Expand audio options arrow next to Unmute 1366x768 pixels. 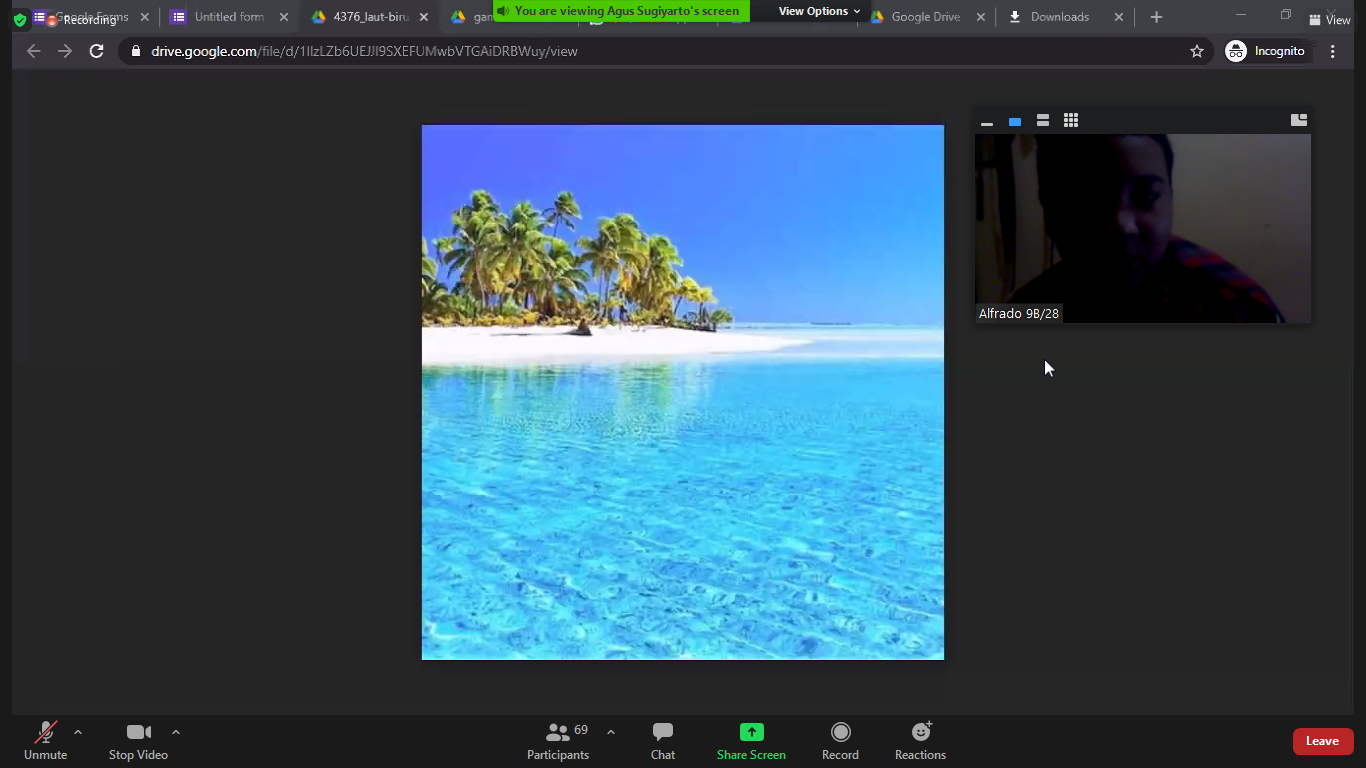click(78, 732)
